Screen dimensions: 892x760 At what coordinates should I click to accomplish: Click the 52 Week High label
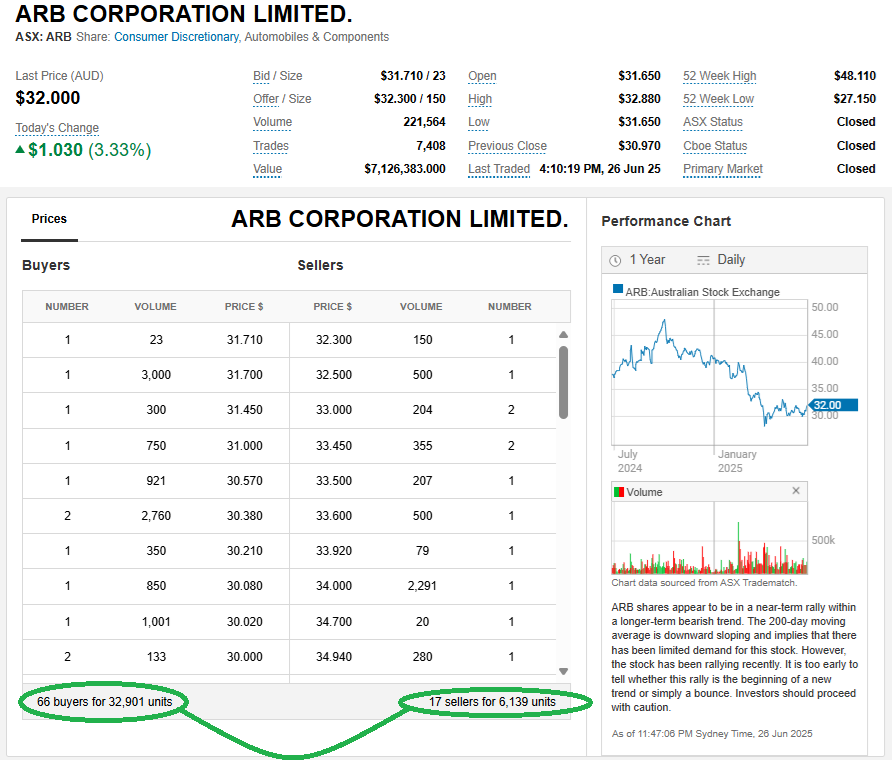(x=719, y=76)
